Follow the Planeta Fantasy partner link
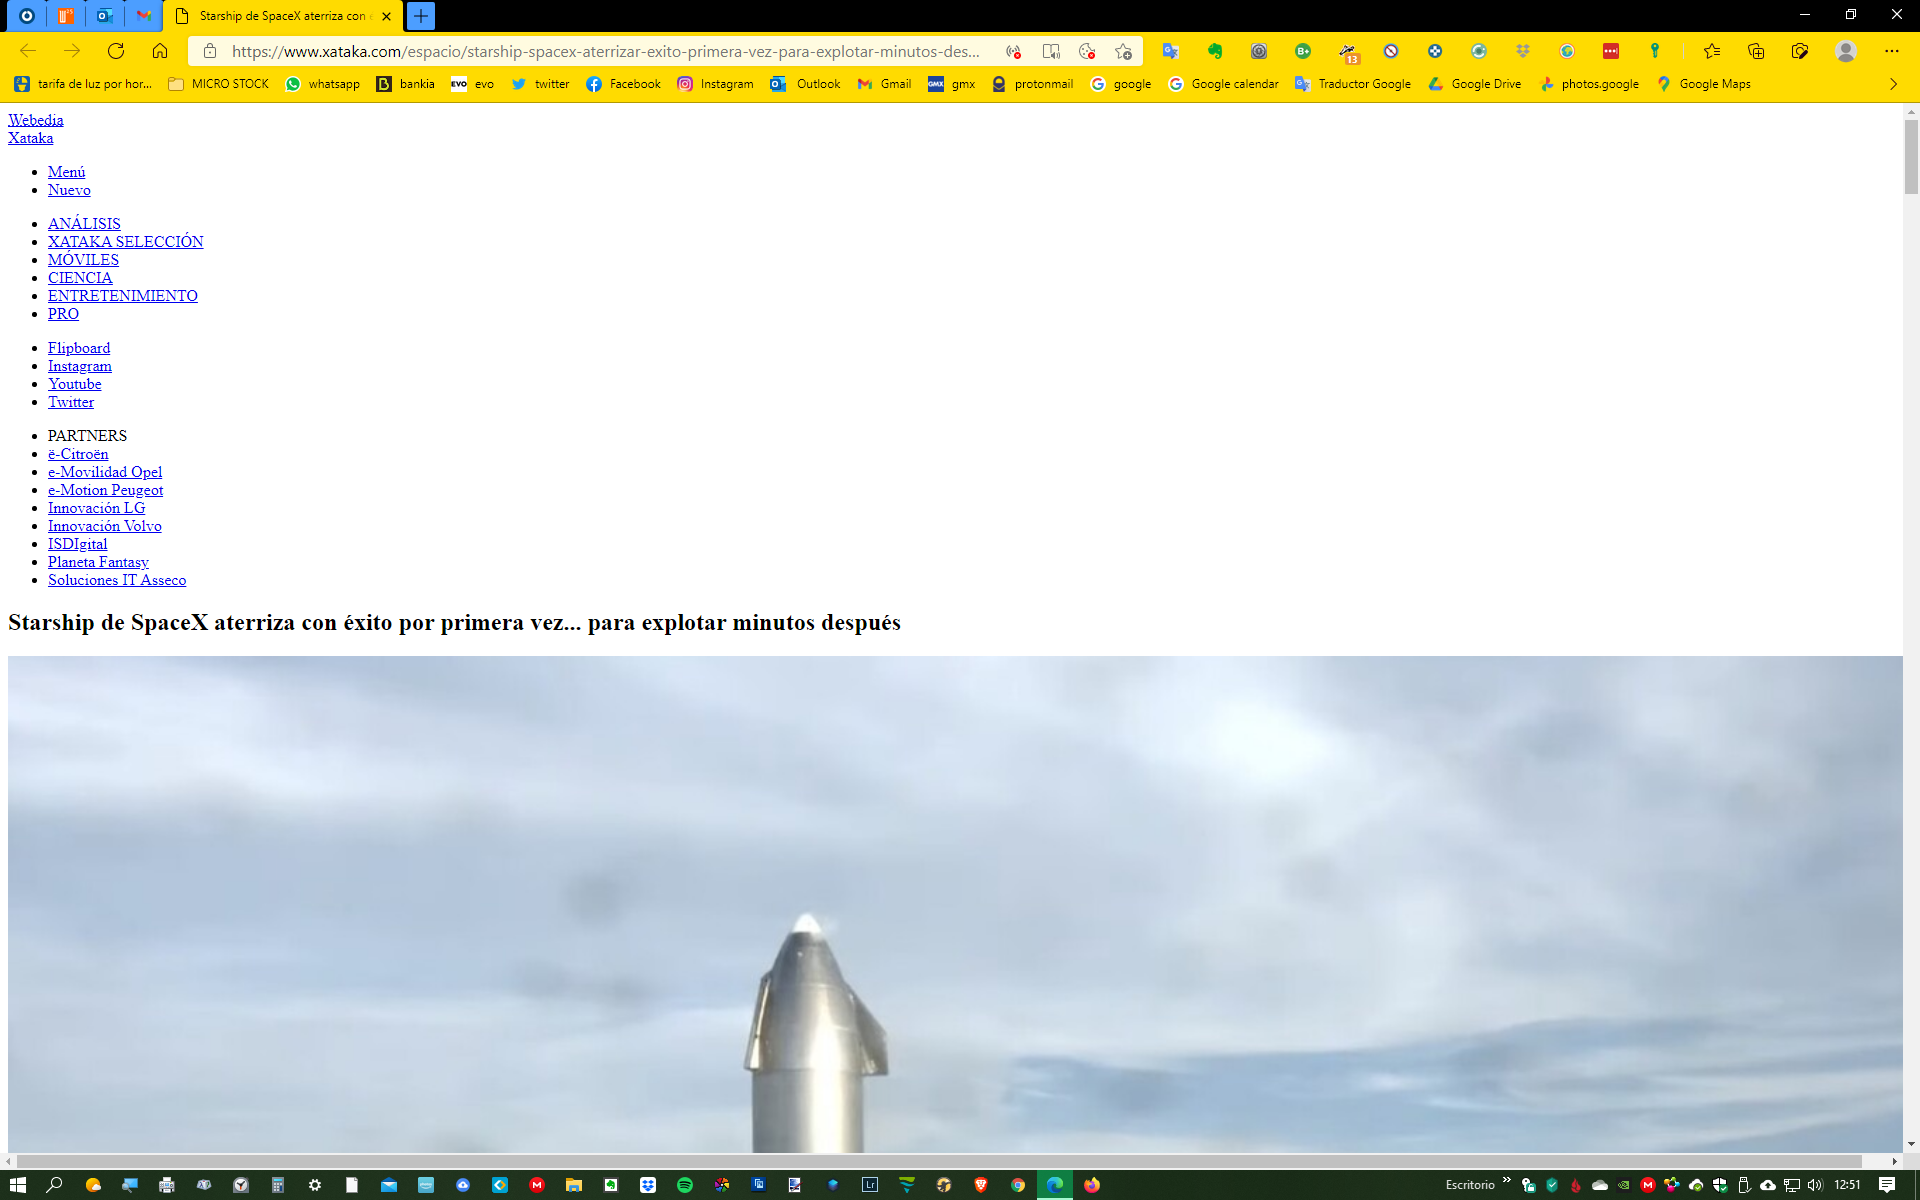 98,562
